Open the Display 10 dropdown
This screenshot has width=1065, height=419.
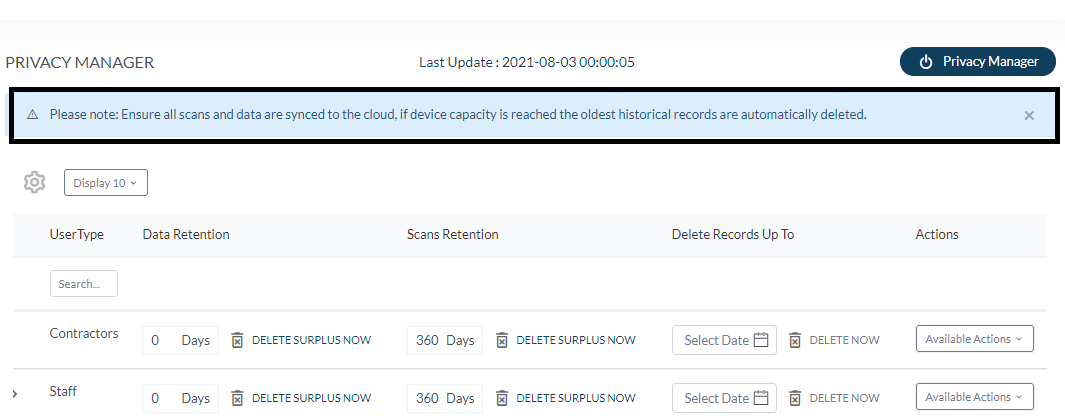(x=106, y=183)
